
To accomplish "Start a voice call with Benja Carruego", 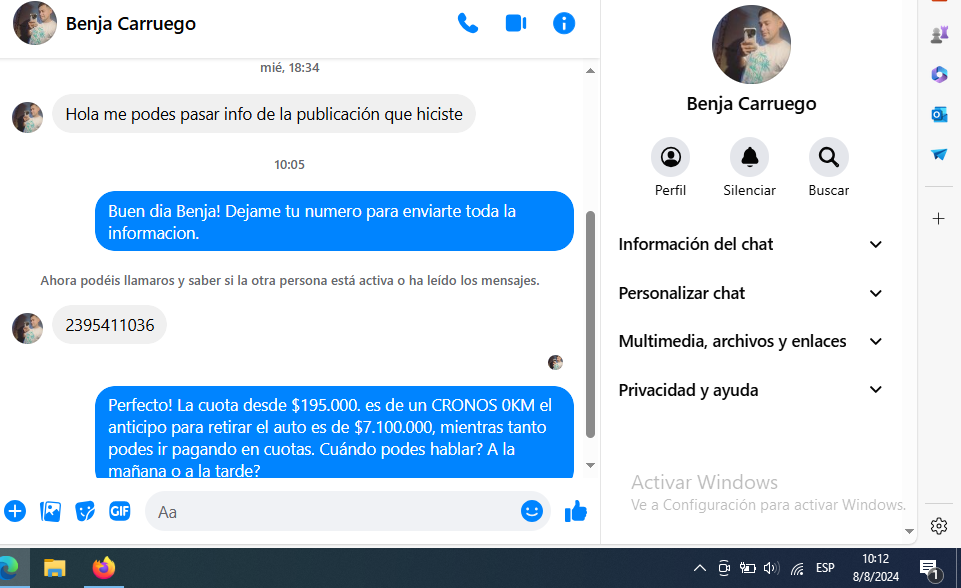I will pos(467,23).
